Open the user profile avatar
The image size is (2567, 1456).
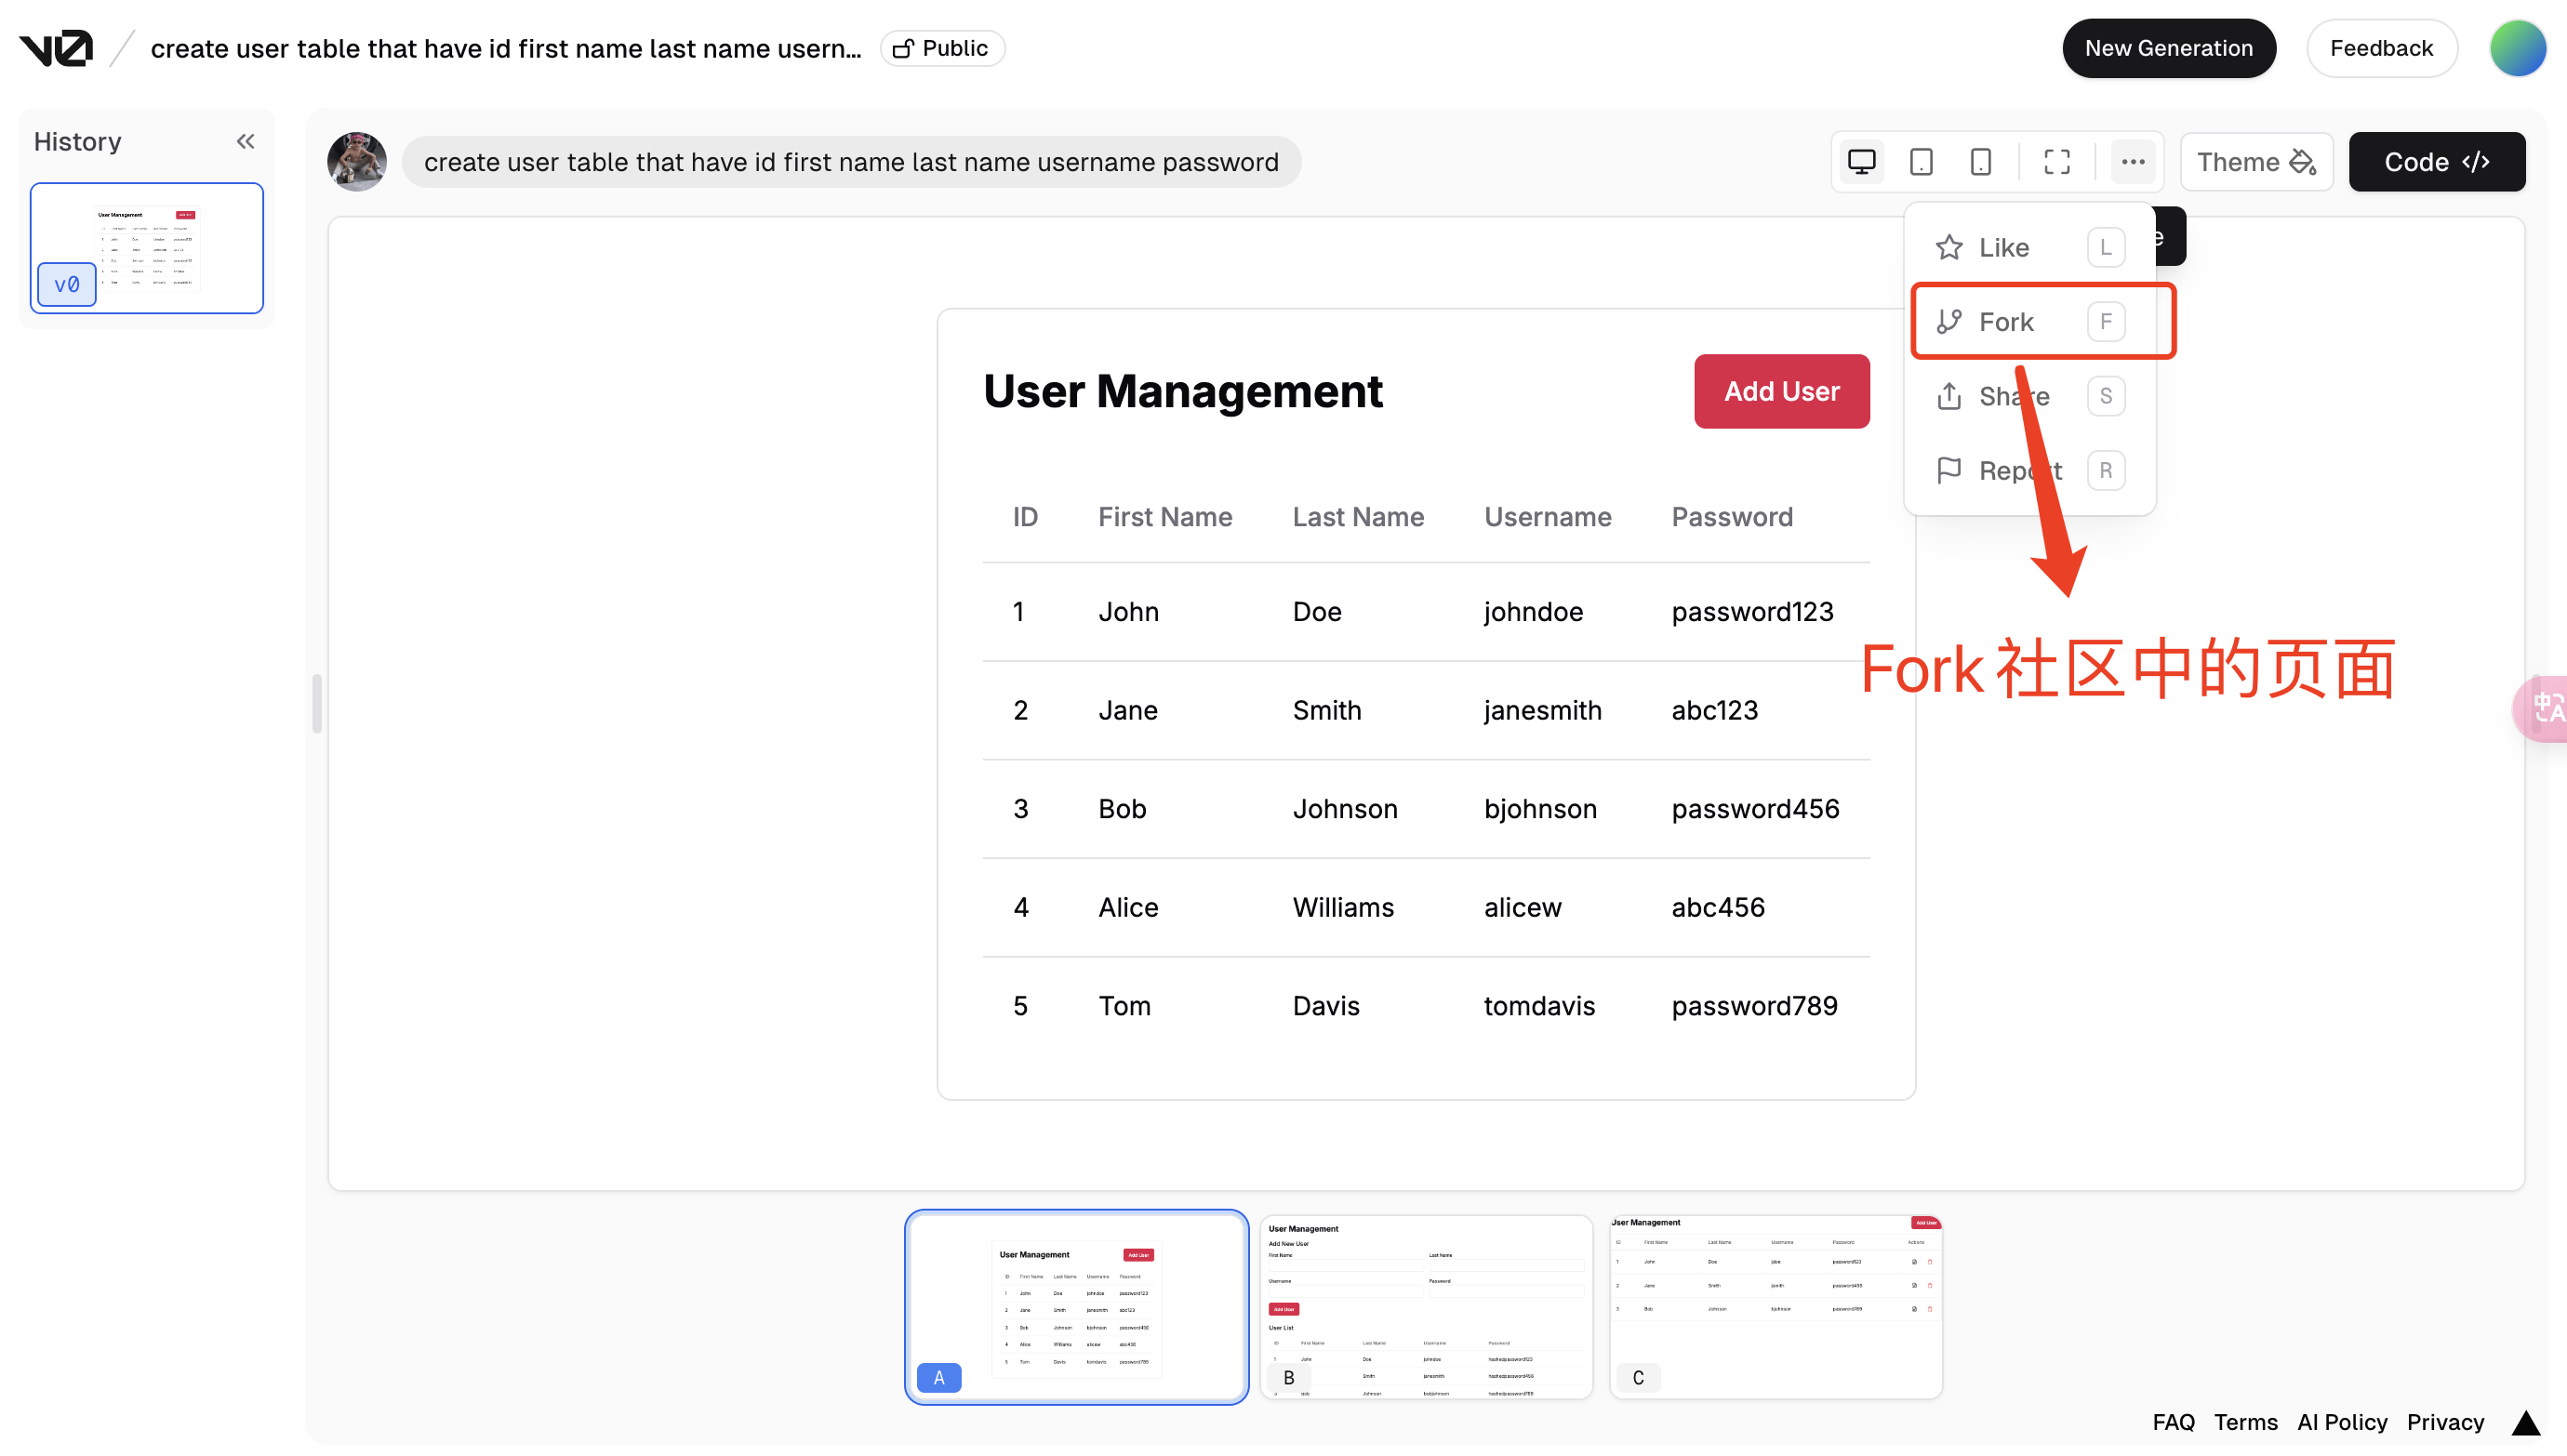click(2517, 48)
